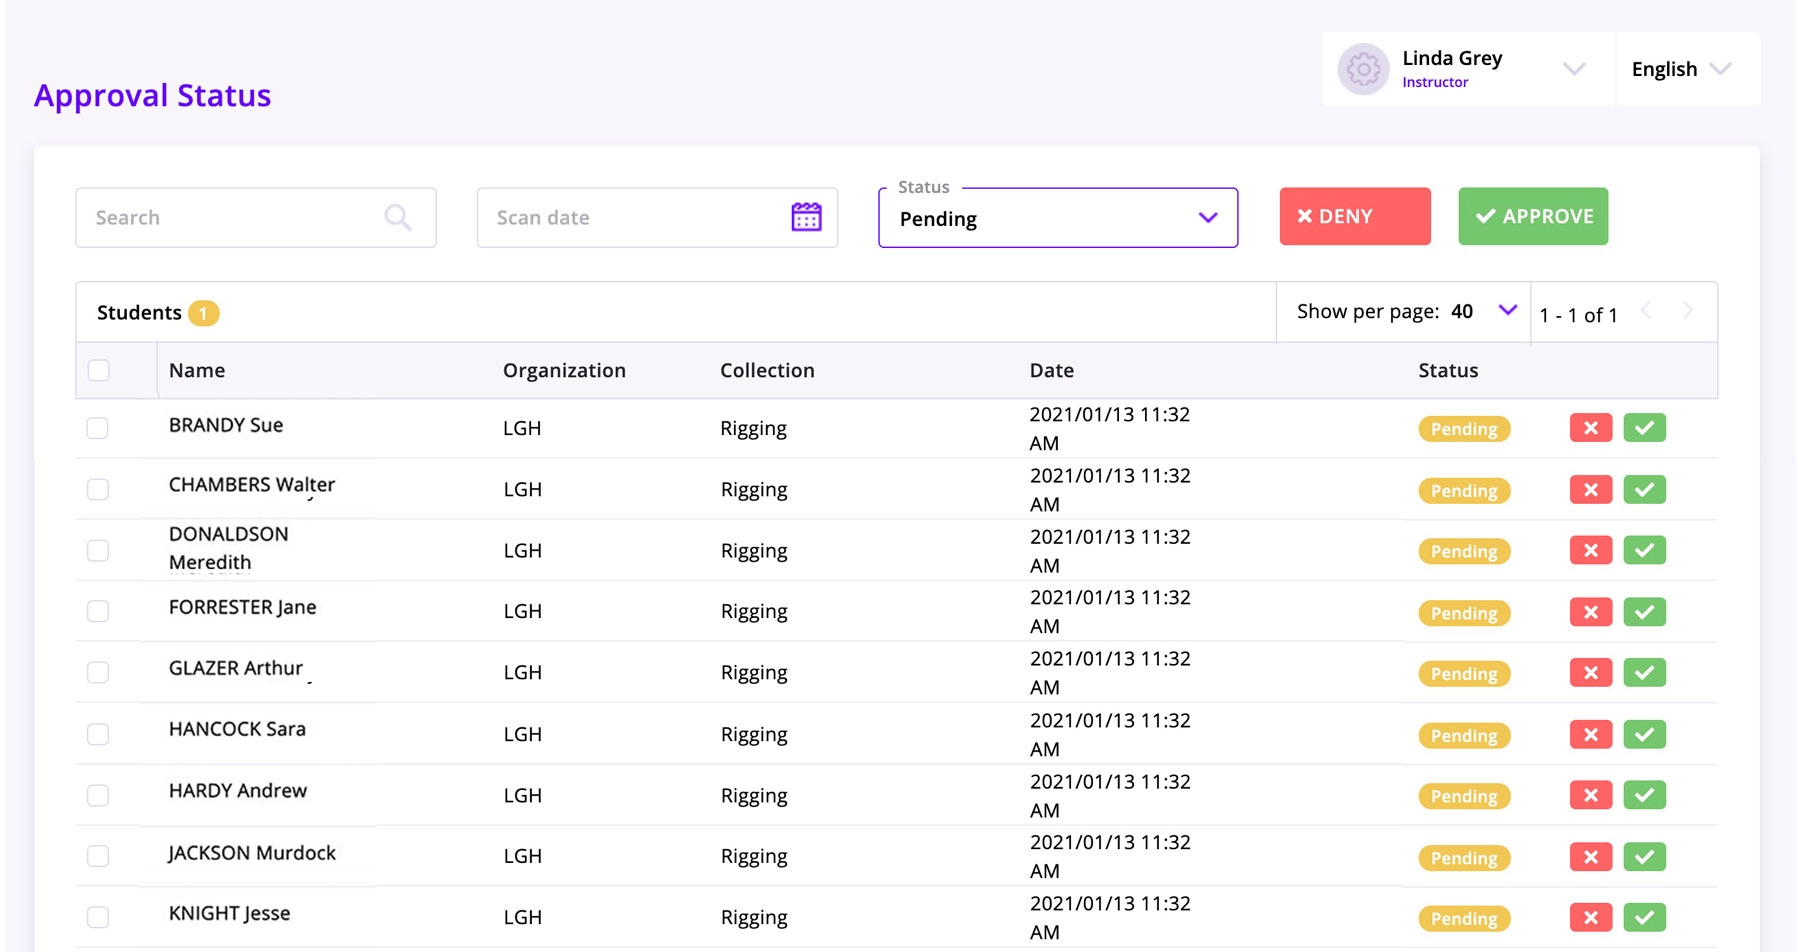Image resolution: width=1800 pixels, height=952 pixels.
Task: Select the HARDY Andrew row checkbox
Action: (98, 796)
